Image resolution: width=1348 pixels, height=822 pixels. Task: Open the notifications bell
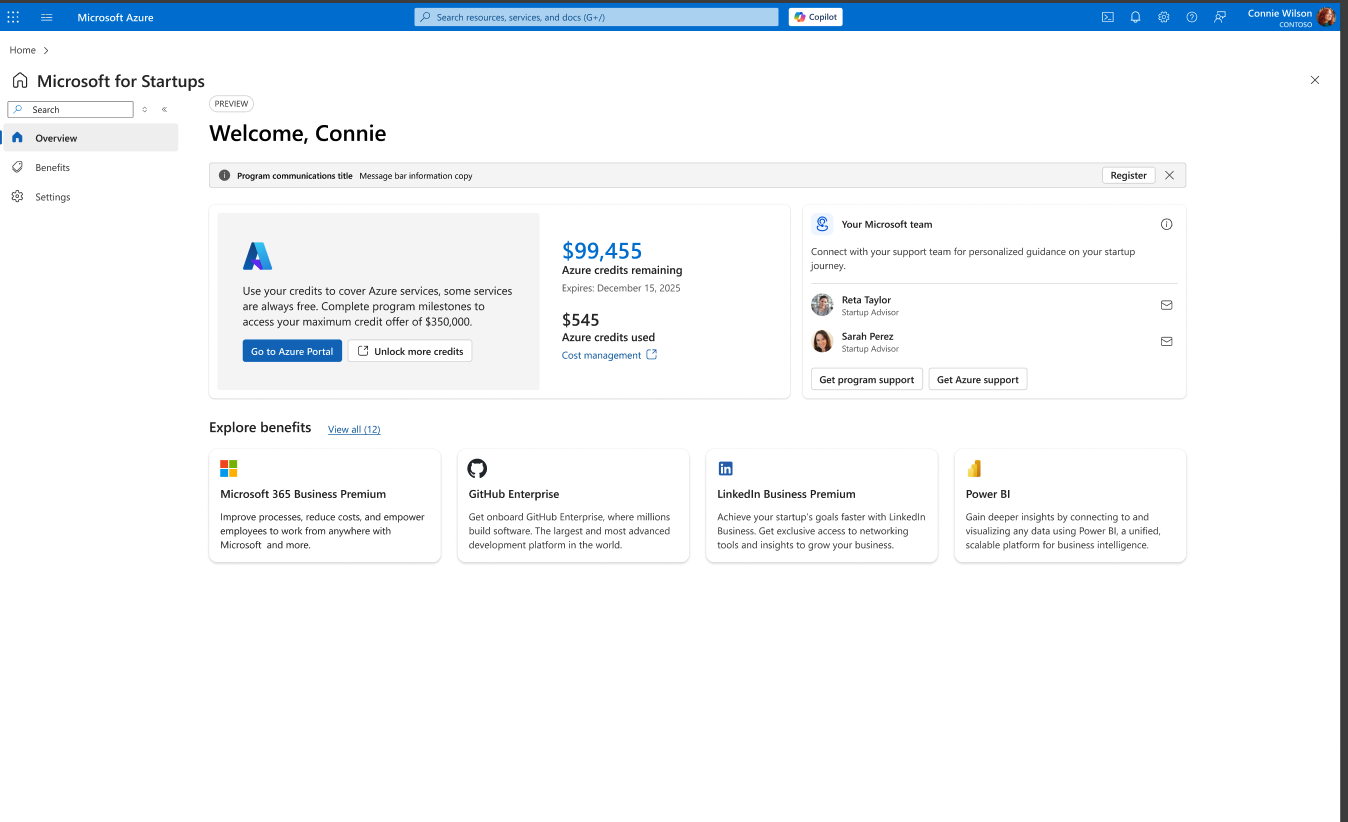[x=1135, y=17]
